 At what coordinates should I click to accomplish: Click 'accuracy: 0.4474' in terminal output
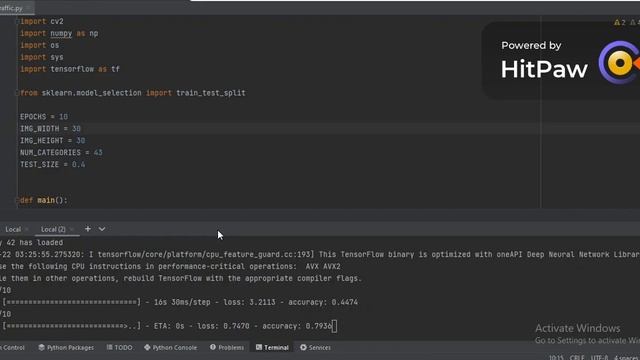coord(323,302)
